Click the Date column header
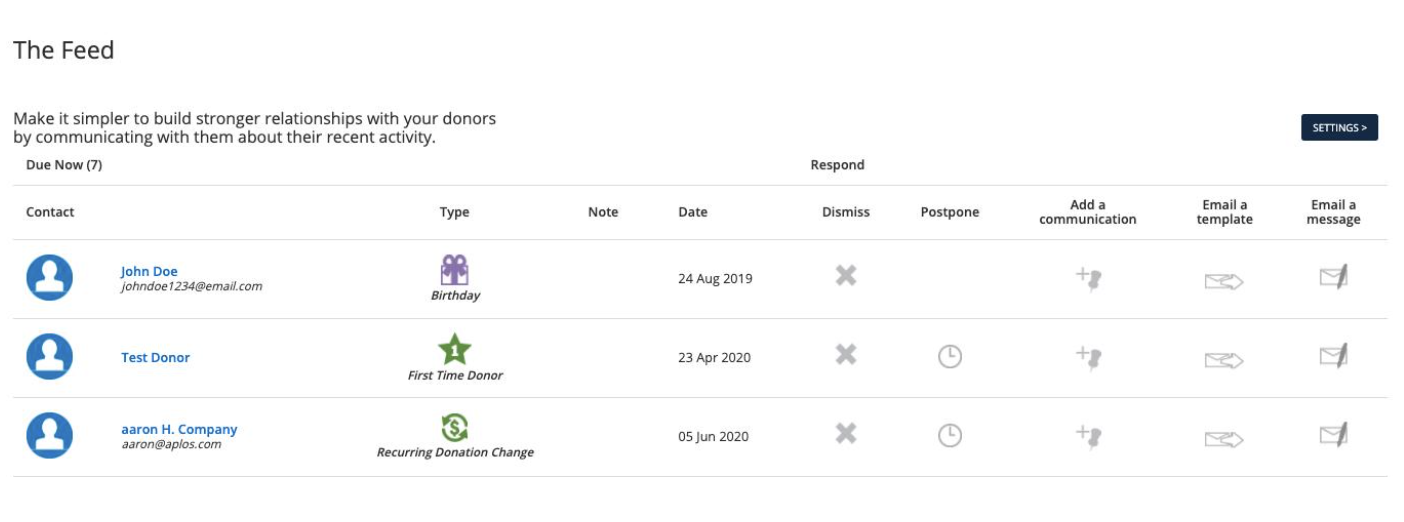Image resolution: width=1404 pixels, height=522 pixels. pyautogui.click(x=693, y=212)
